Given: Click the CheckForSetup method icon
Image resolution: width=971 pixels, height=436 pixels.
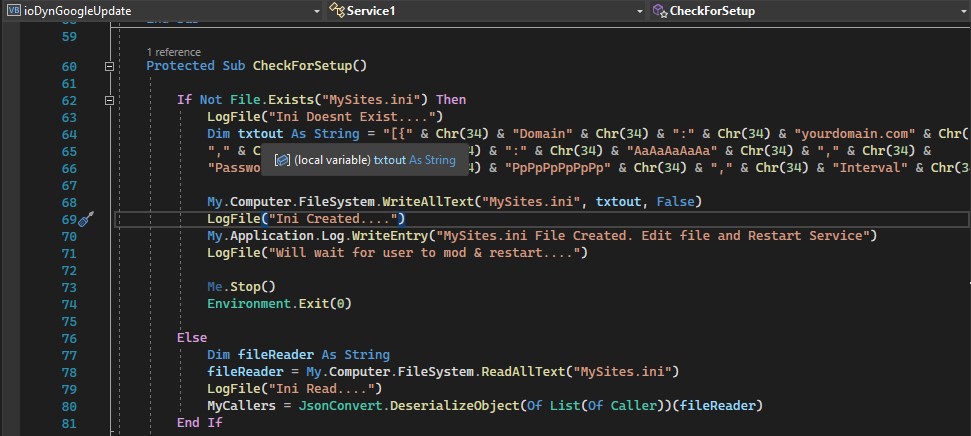Looking at the screenshot, I should (660, 11).
